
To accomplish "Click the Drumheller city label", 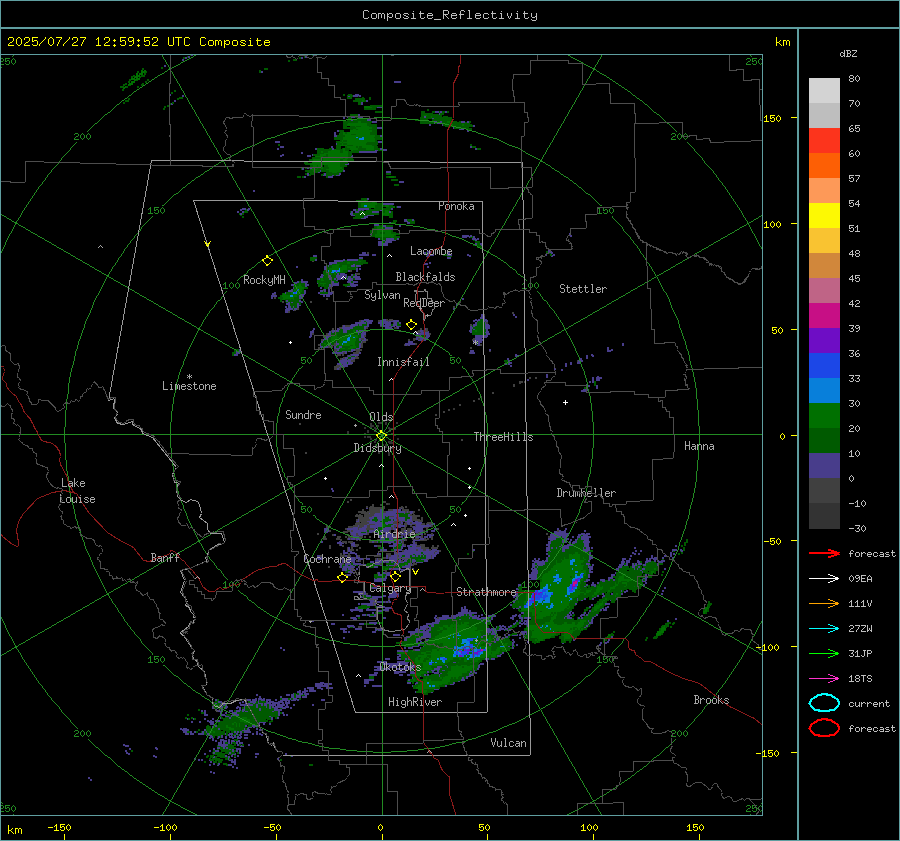I will pyautogui.click(x=586, y=493).
